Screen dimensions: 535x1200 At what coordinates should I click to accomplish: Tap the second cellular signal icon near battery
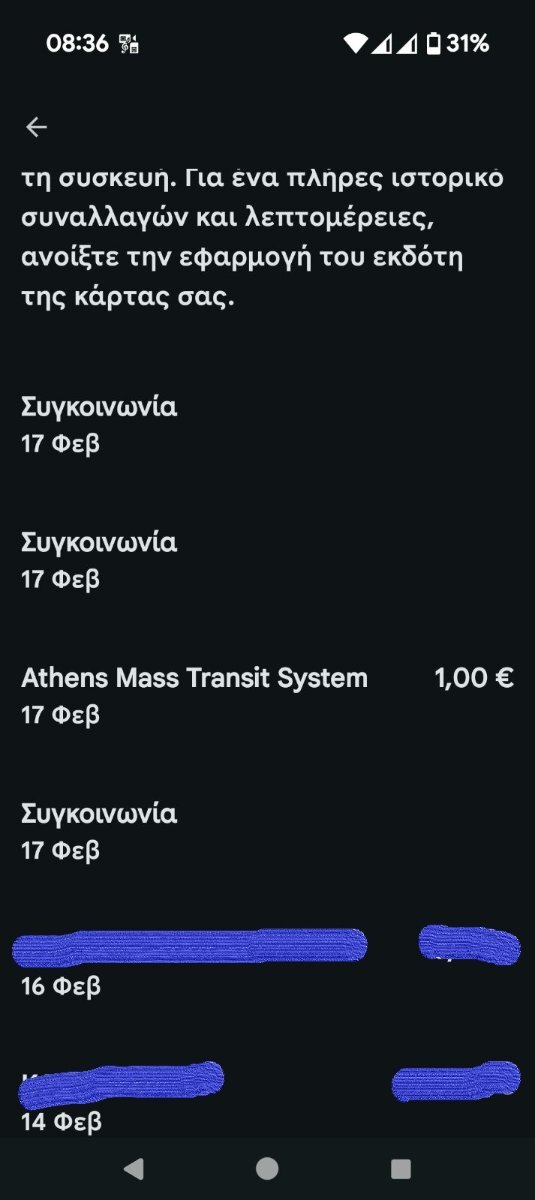(408, 43)
